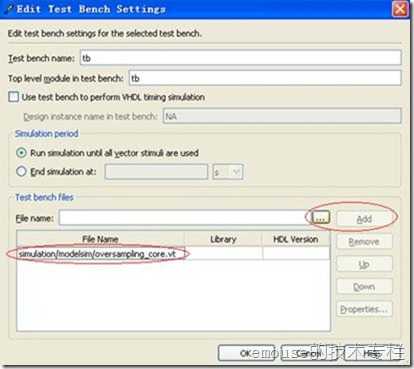Screen dimensions: 414x369
Task: Click the Help button
Action: click(371, 353)
